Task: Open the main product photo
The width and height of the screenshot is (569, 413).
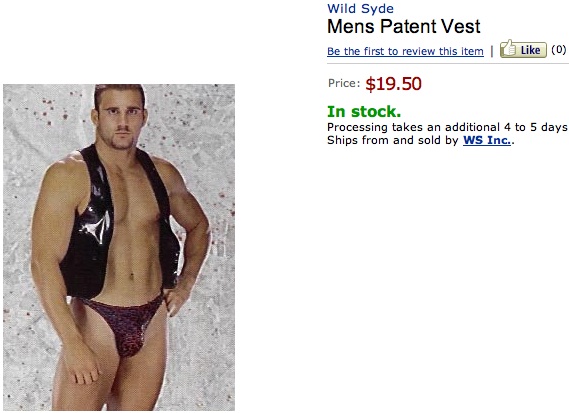Action: [119, 248]
